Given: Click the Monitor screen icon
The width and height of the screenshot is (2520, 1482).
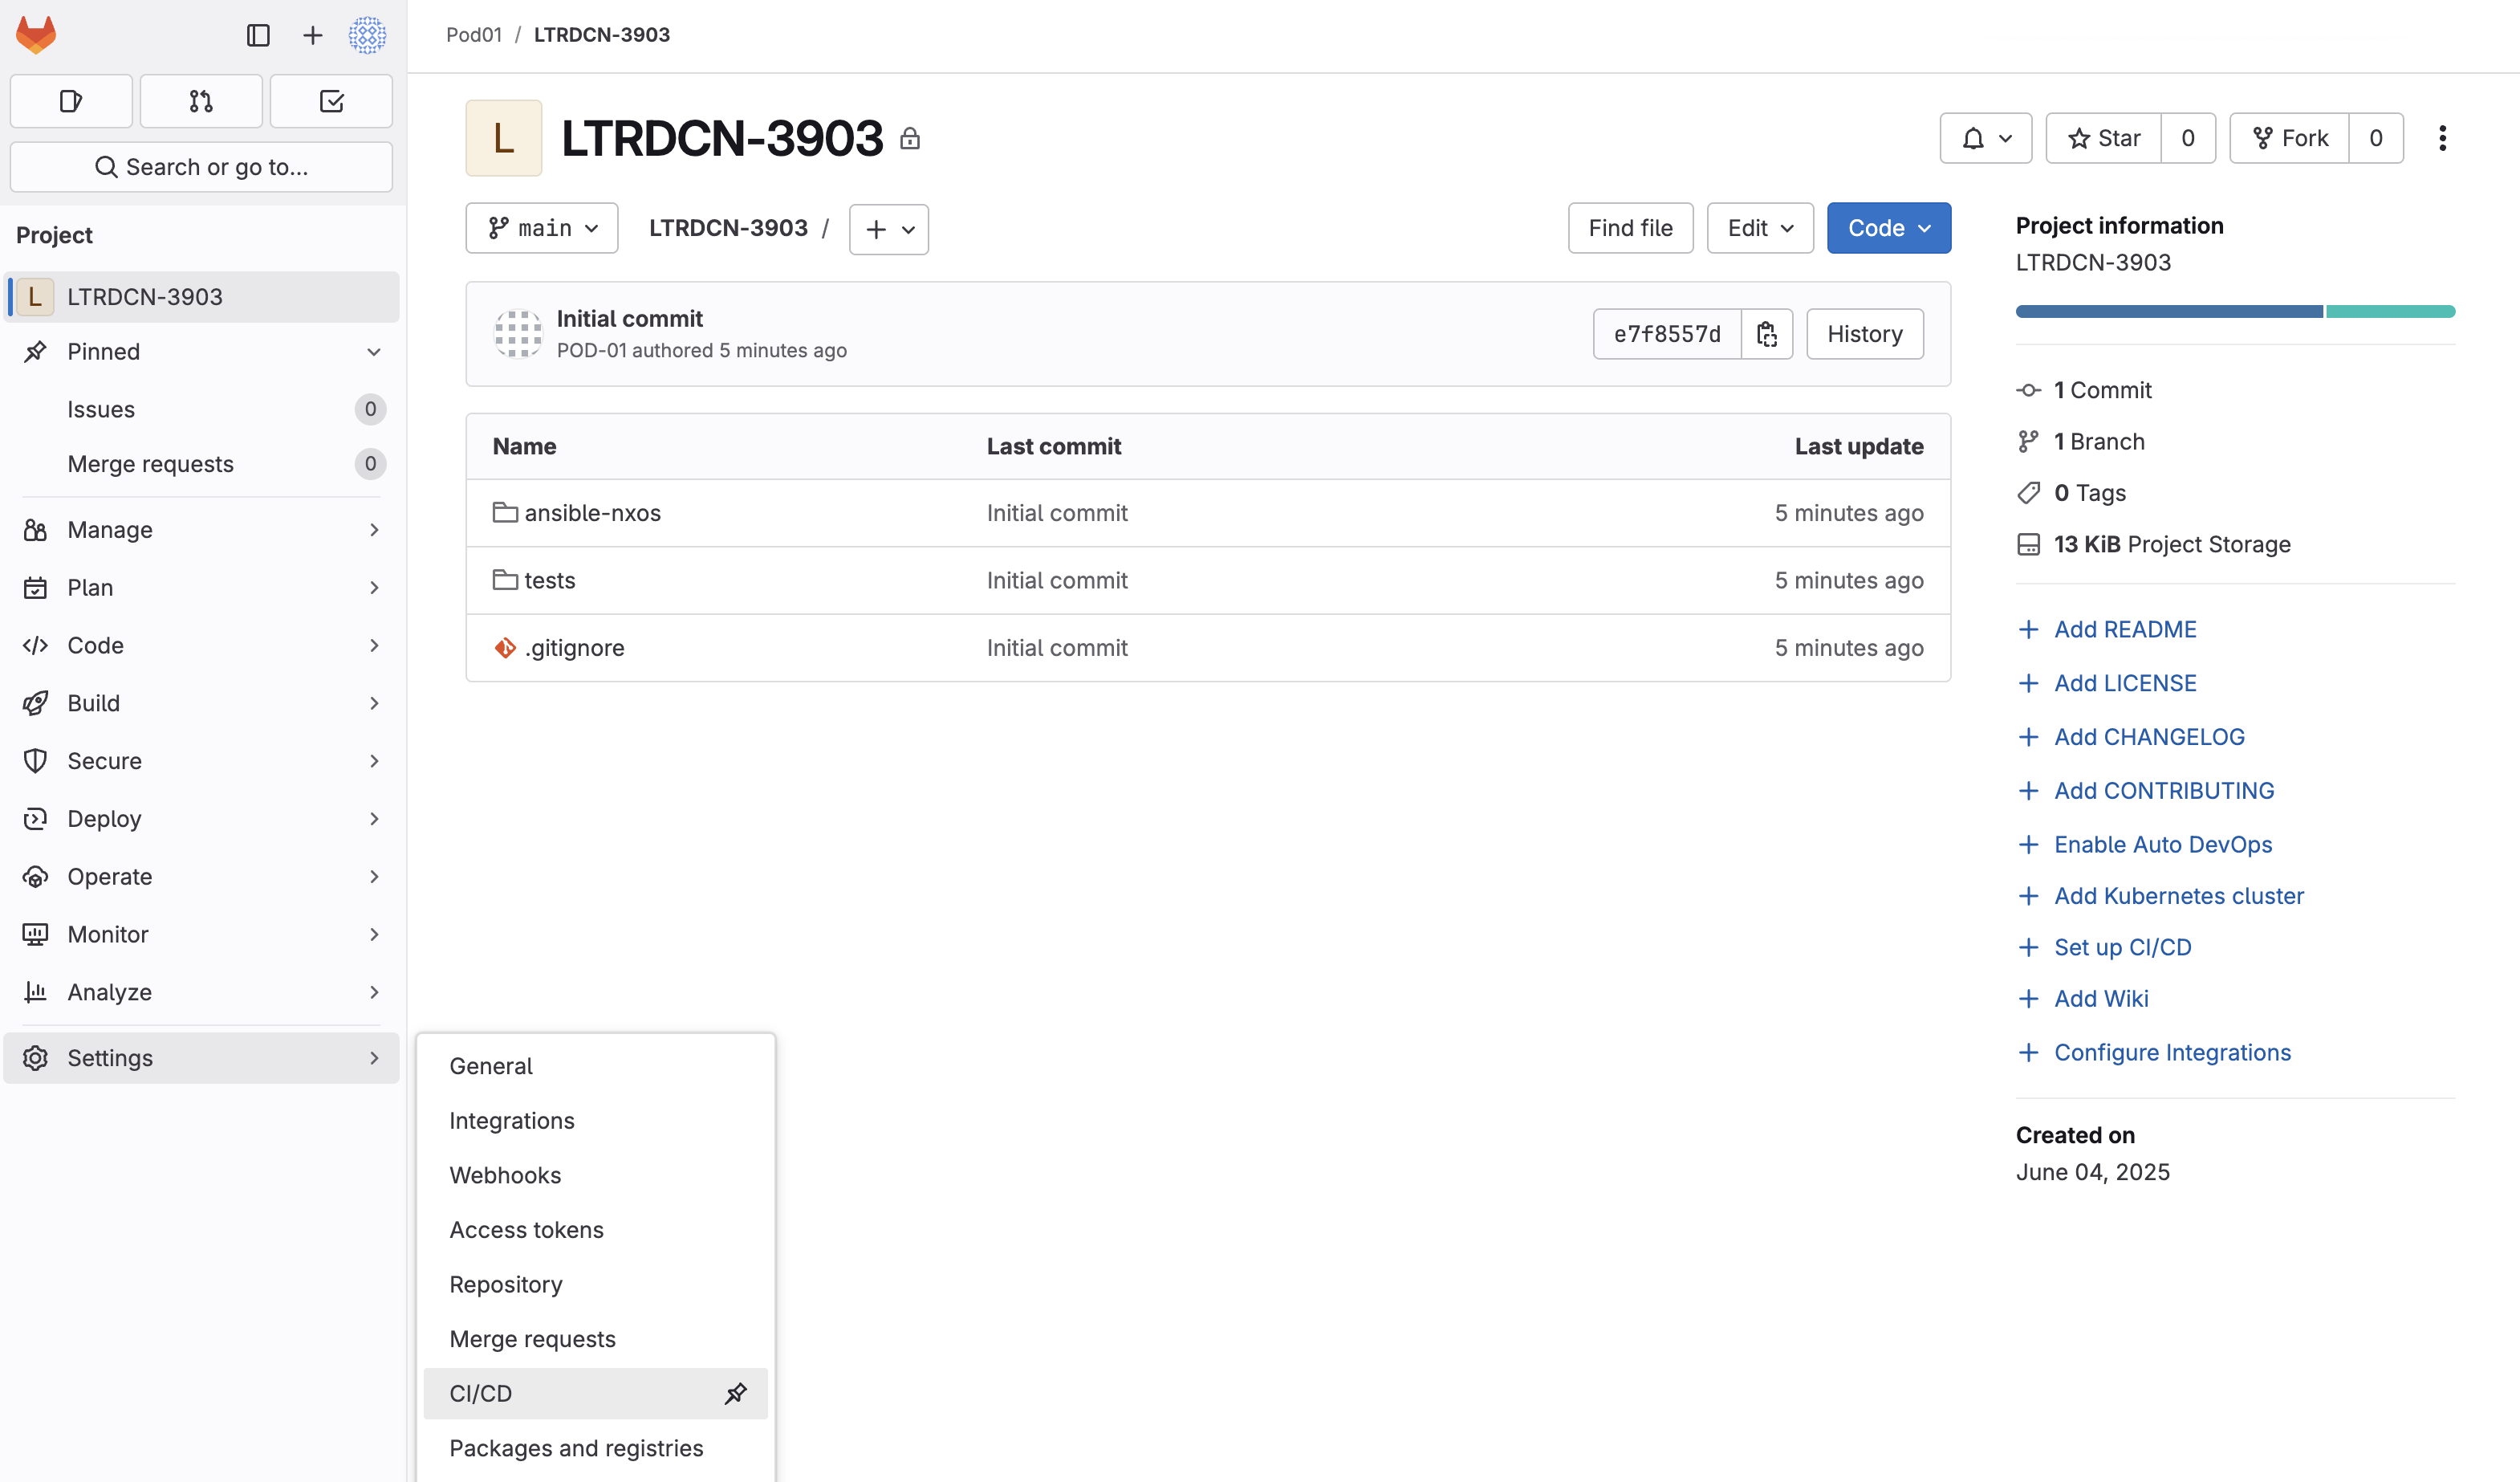Looking at the screenshot, I should (35, 935).
